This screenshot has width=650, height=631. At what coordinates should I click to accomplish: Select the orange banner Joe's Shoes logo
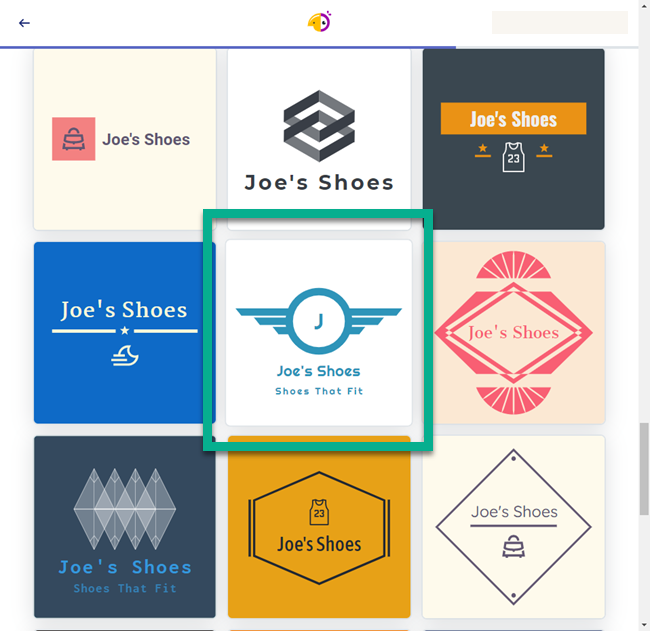point(513,139)
